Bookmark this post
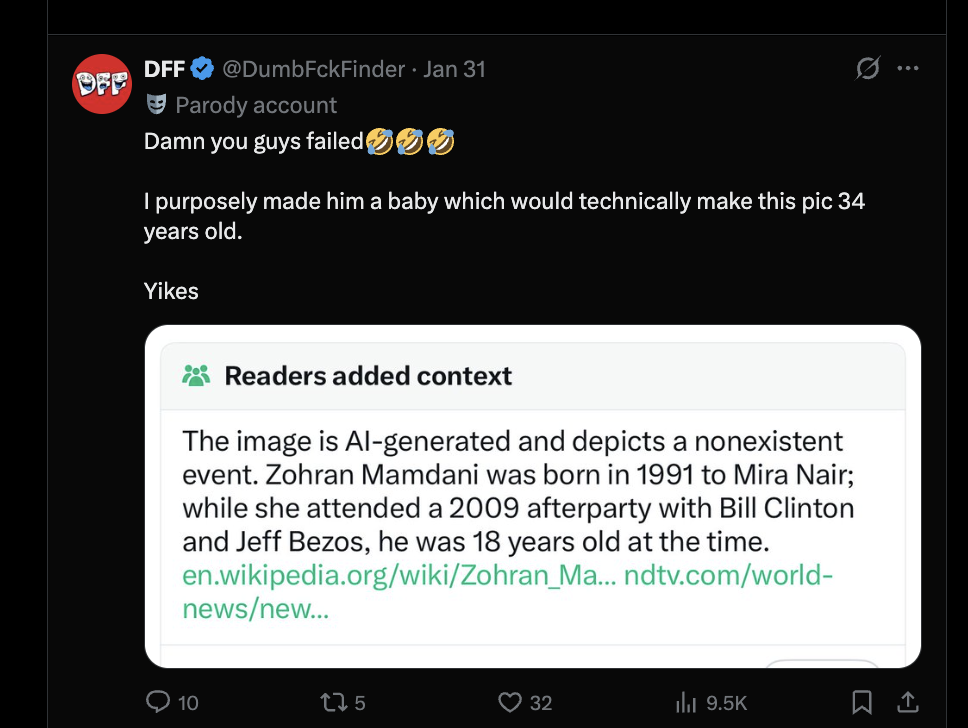Viewport: 968px width, 728px height. (x=863, y=702)
